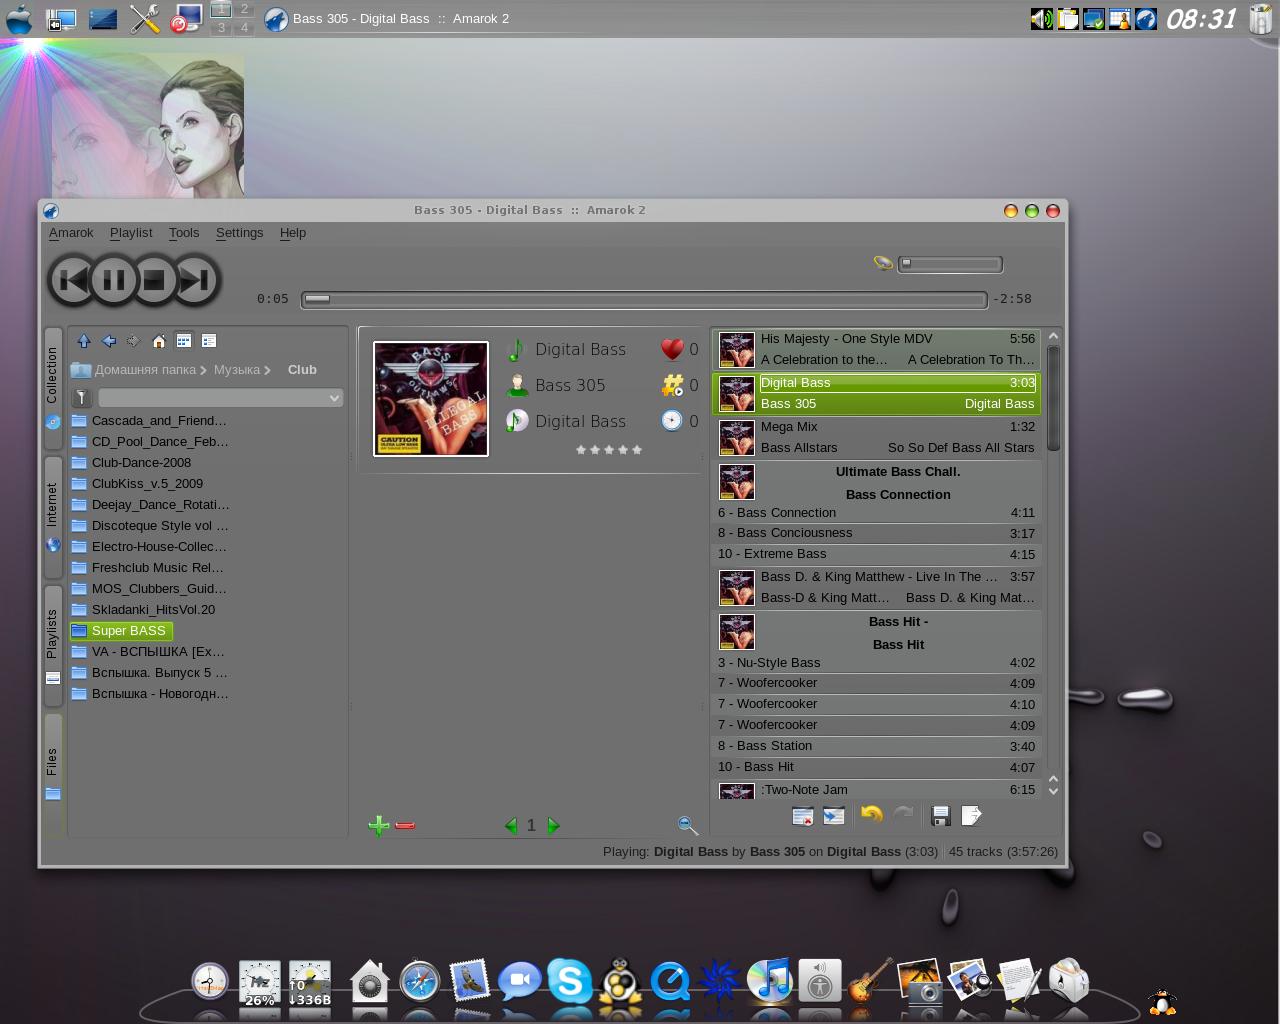The width and height of the screenshot is (1280, 1024).
Task: Go up one folder in file browser
Action: 84,341
